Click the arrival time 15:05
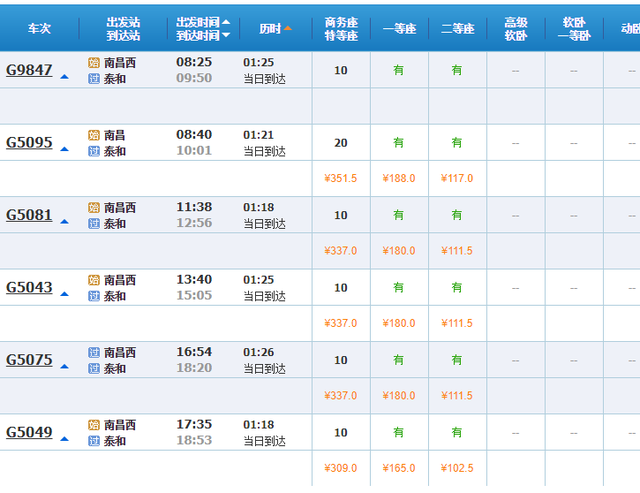This screenshot has height=493, width=640. (x=194, y=295)
